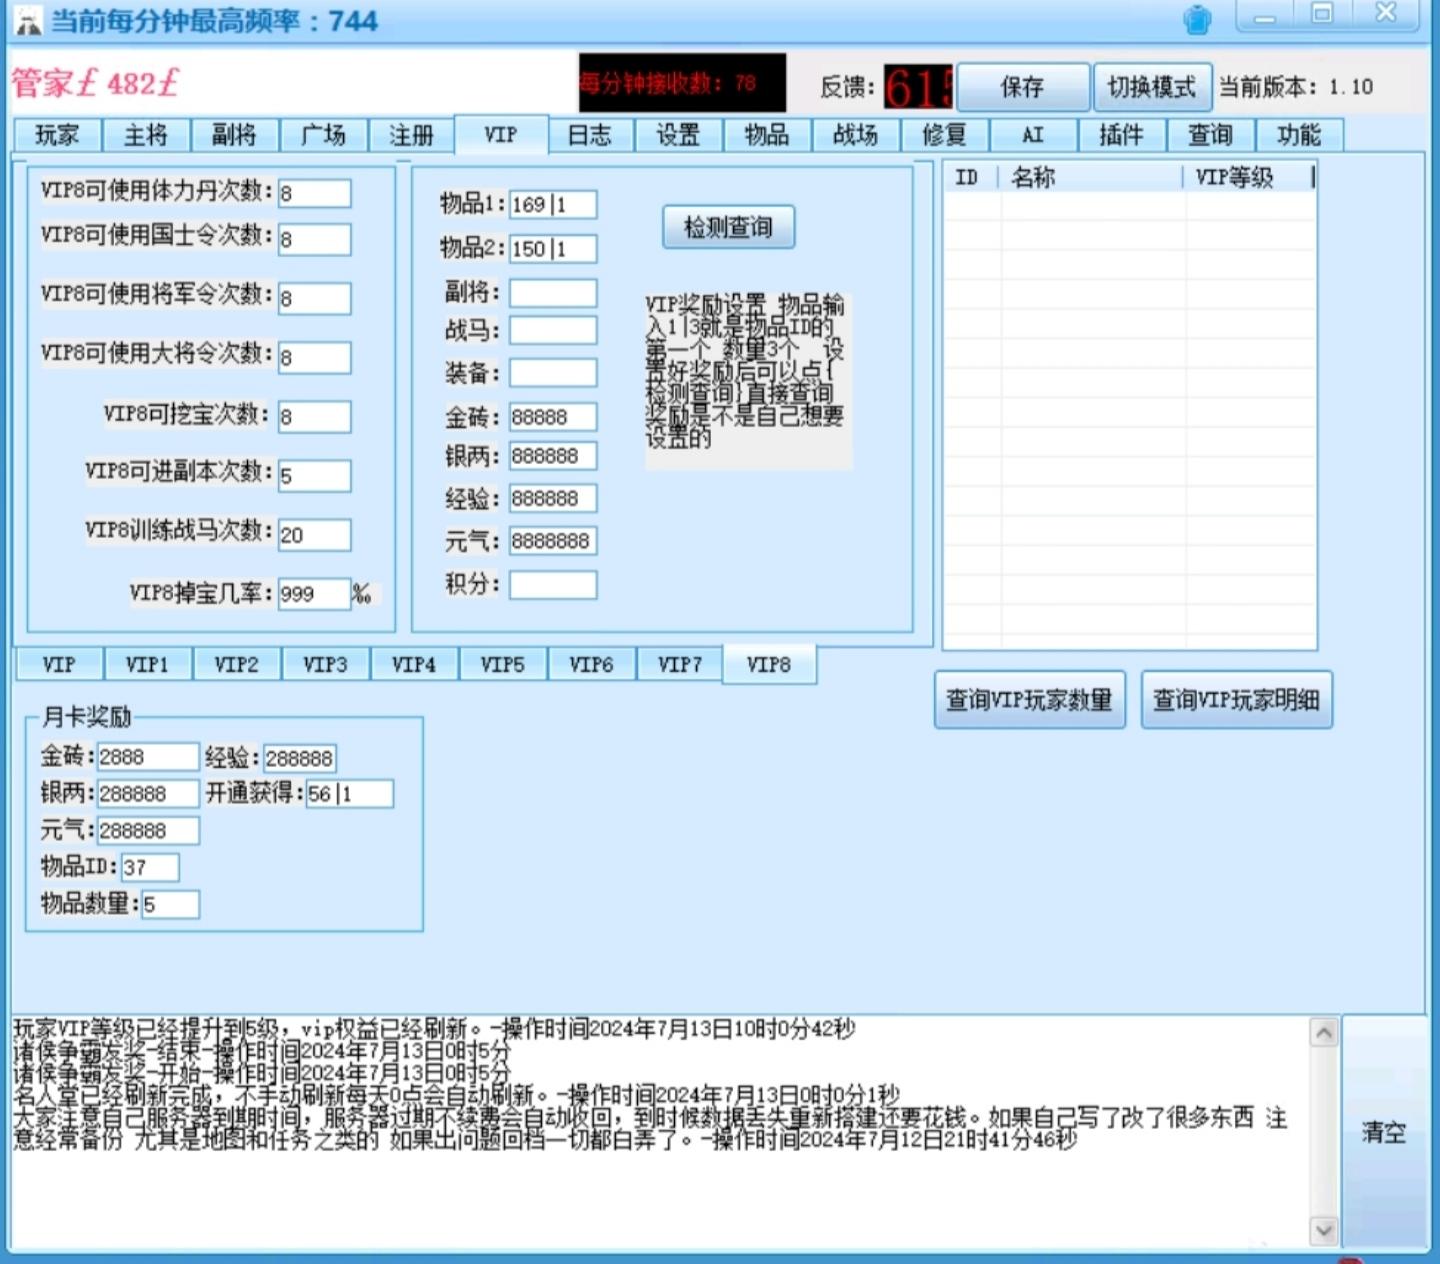Image resolution: width=1440 pixels, height=1264 pixels.
Task: Clear the log with 清空 button
Action: tap(1384, 1132)
